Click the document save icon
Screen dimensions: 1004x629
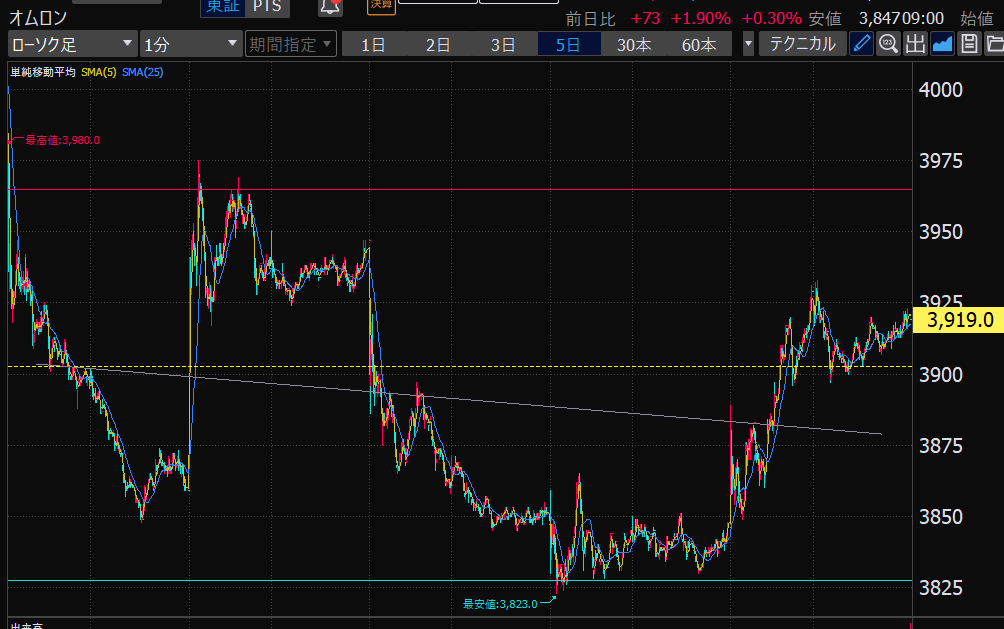(x=969, y=44)
